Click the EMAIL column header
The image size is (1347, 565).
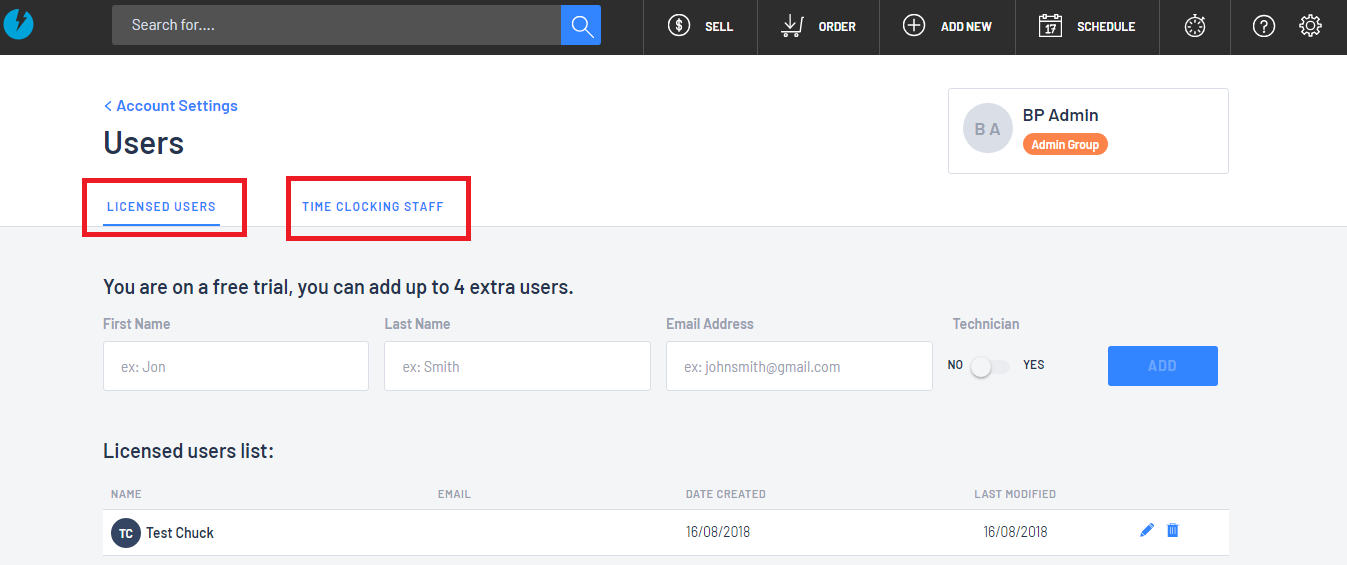[454, 494]
